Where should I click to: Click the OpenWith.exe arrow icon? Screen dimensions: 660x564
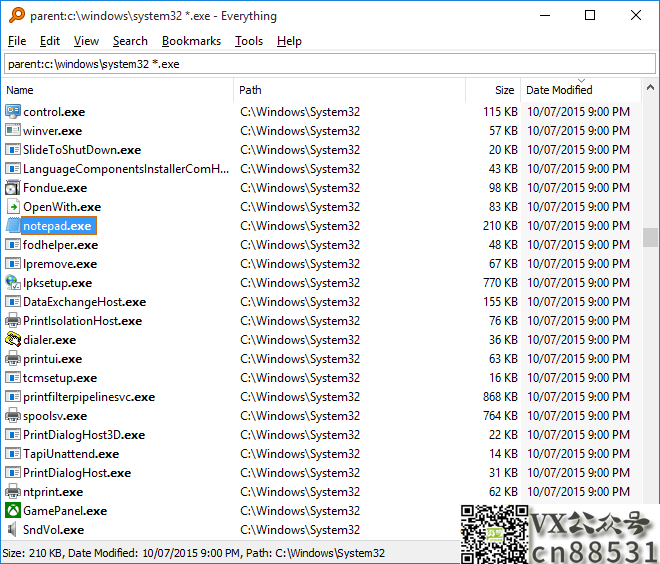(x=12, y=207)
